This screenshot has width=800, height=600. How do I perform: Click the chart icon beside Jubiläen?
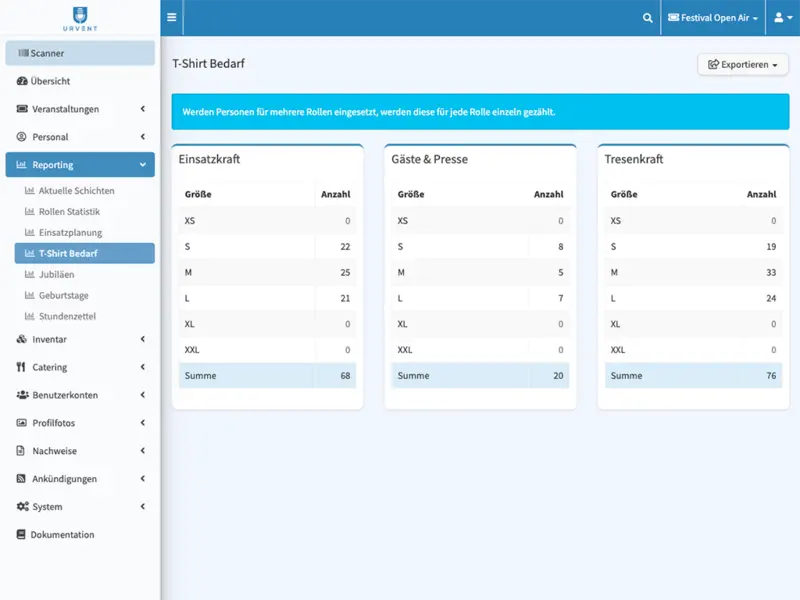click(x=30, y=274)
